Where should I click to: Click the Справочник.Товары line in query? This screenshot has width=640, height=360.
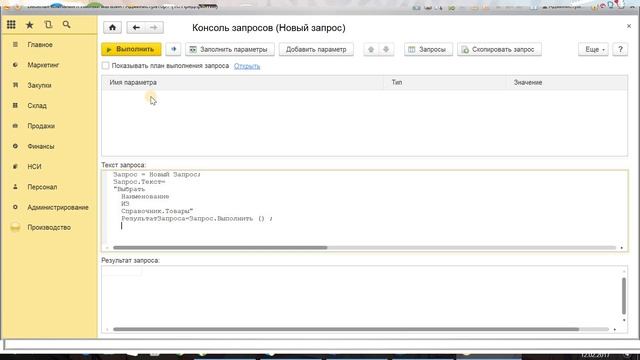click(157, 211)
